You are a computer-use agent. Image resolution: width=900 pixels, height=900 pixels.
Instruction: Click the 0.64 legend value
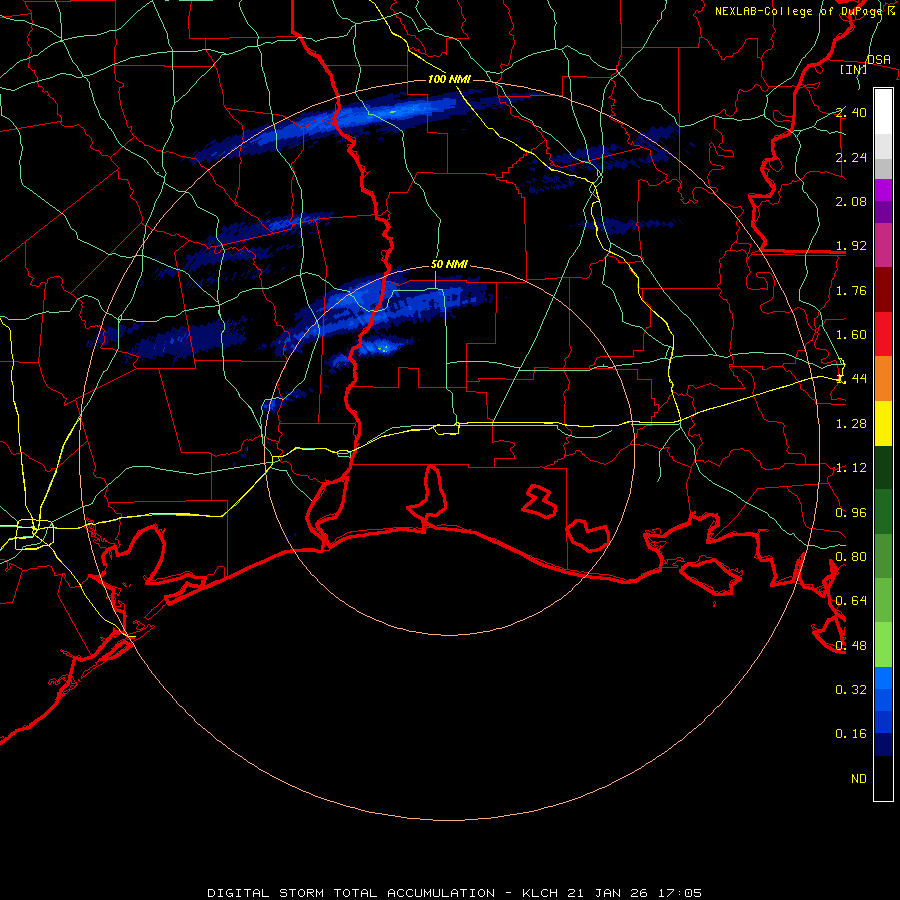click(x=851, y=601)
